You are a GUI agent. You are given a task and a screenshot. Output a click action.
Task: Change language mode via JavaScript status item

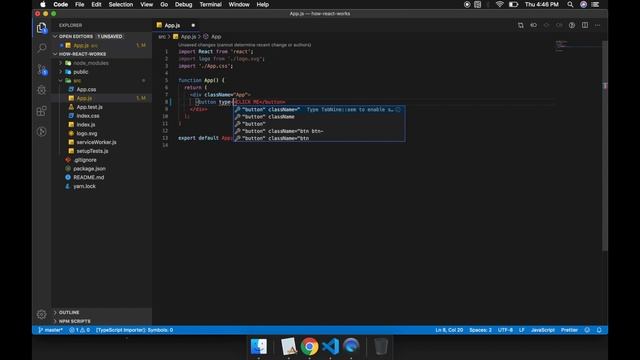(x=542, y=330)
